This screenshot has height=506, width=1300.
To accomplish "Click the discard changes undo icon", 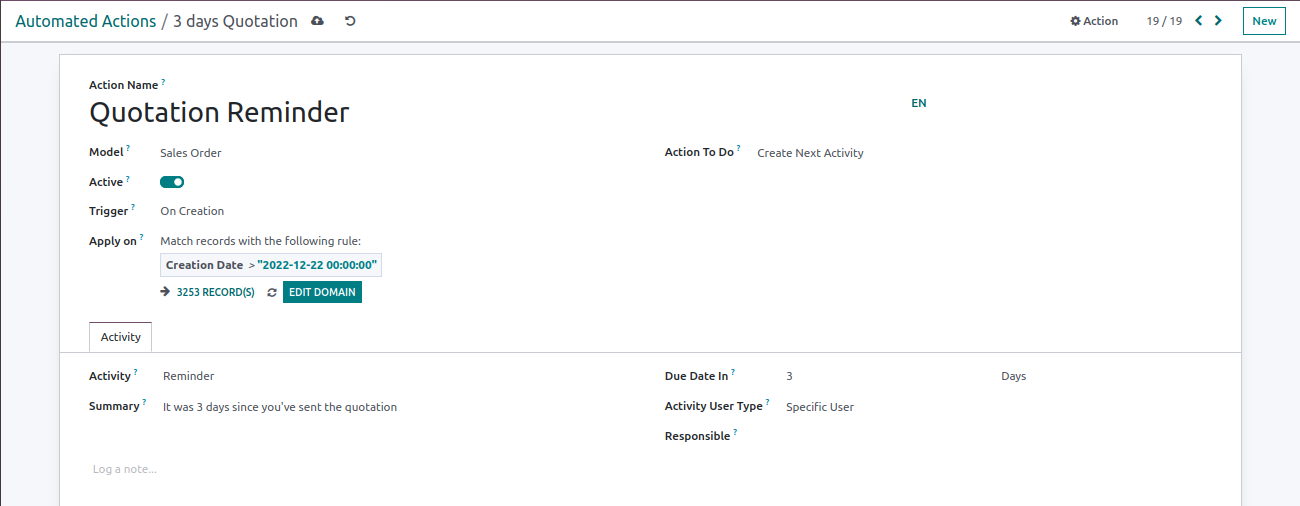I will [350, 21].
